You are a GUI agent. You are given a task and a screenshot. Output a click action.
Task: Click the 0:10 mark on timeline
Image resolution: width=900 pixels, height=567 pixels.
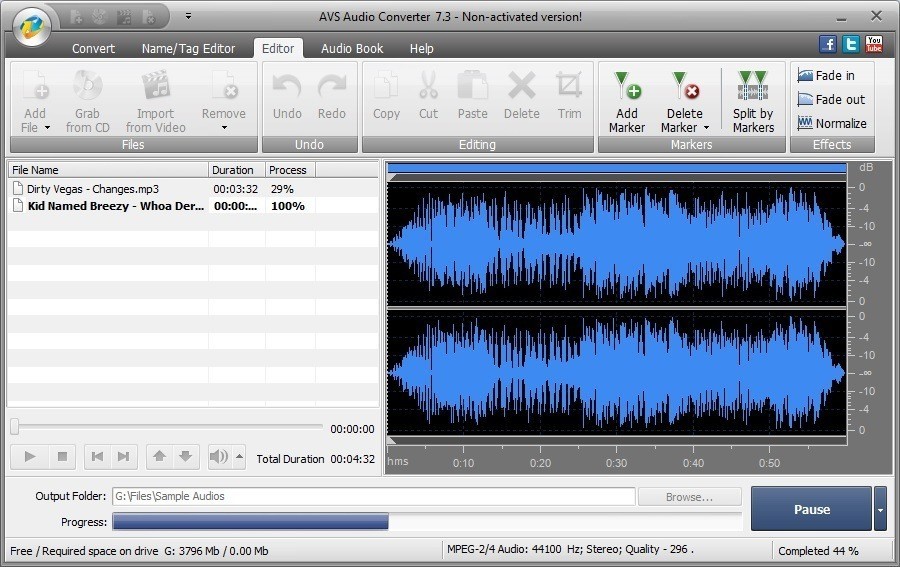[463, 463]
